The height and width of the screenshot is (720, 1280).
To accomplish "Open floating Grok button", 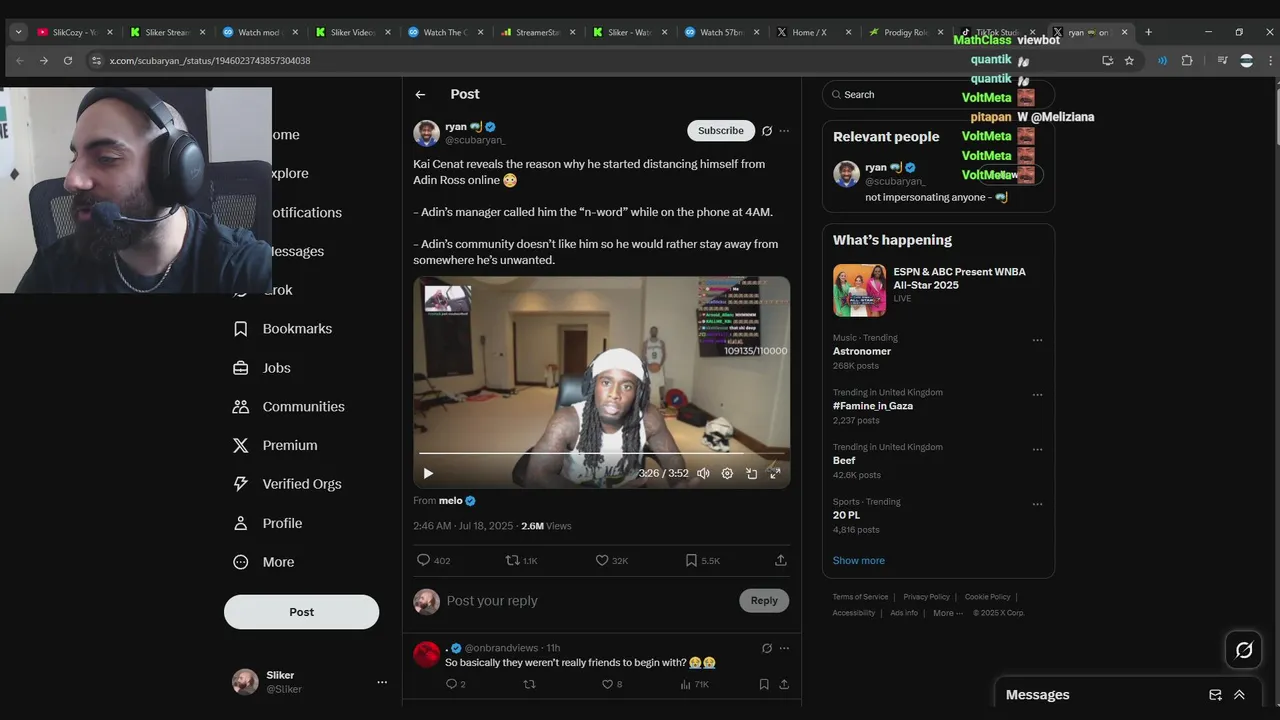I will coord(1244,650).
